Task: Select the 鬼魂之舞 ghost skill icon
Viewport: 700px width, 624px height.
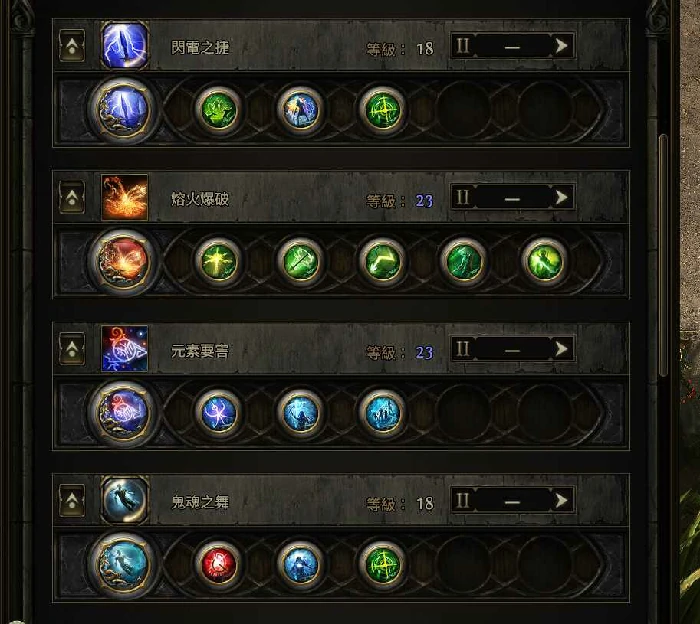Action: (125, 500)
